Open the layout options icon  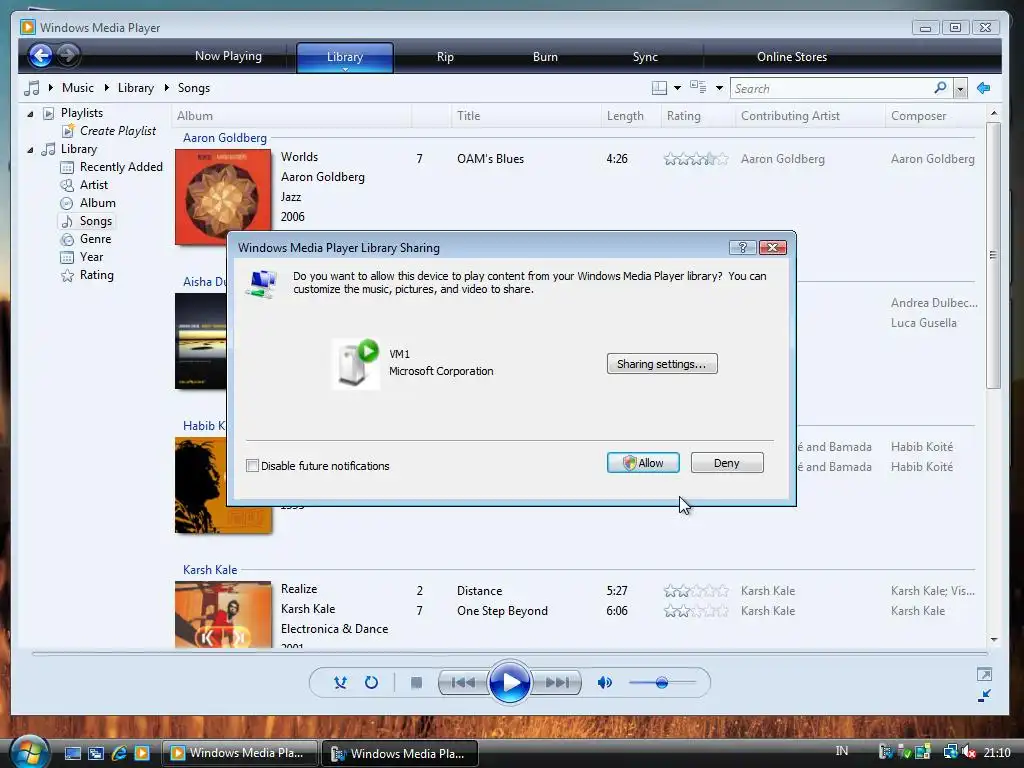tap(660, 88)
